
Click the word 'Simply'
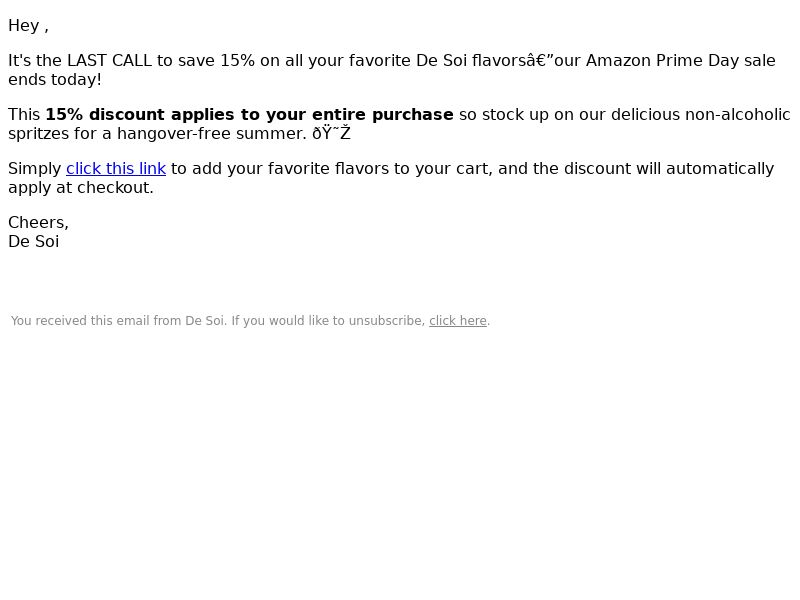tap(35, 168)
